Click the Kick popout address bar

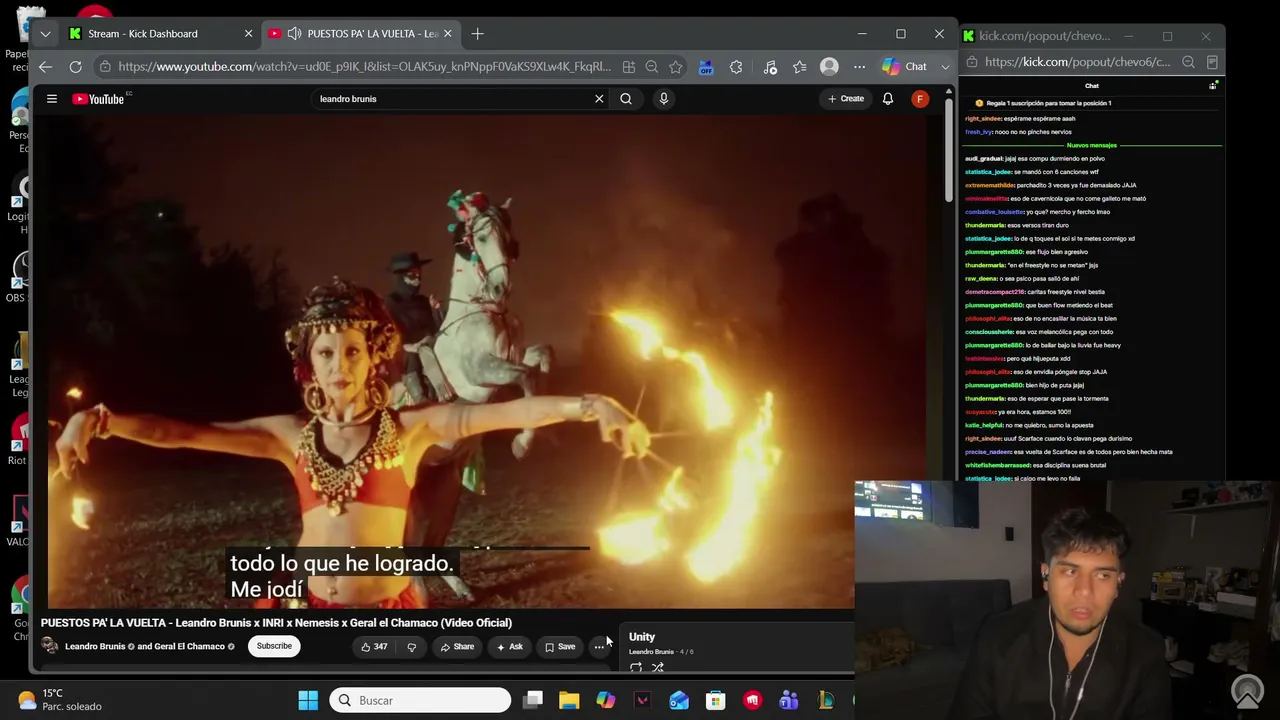[1077, 62]
